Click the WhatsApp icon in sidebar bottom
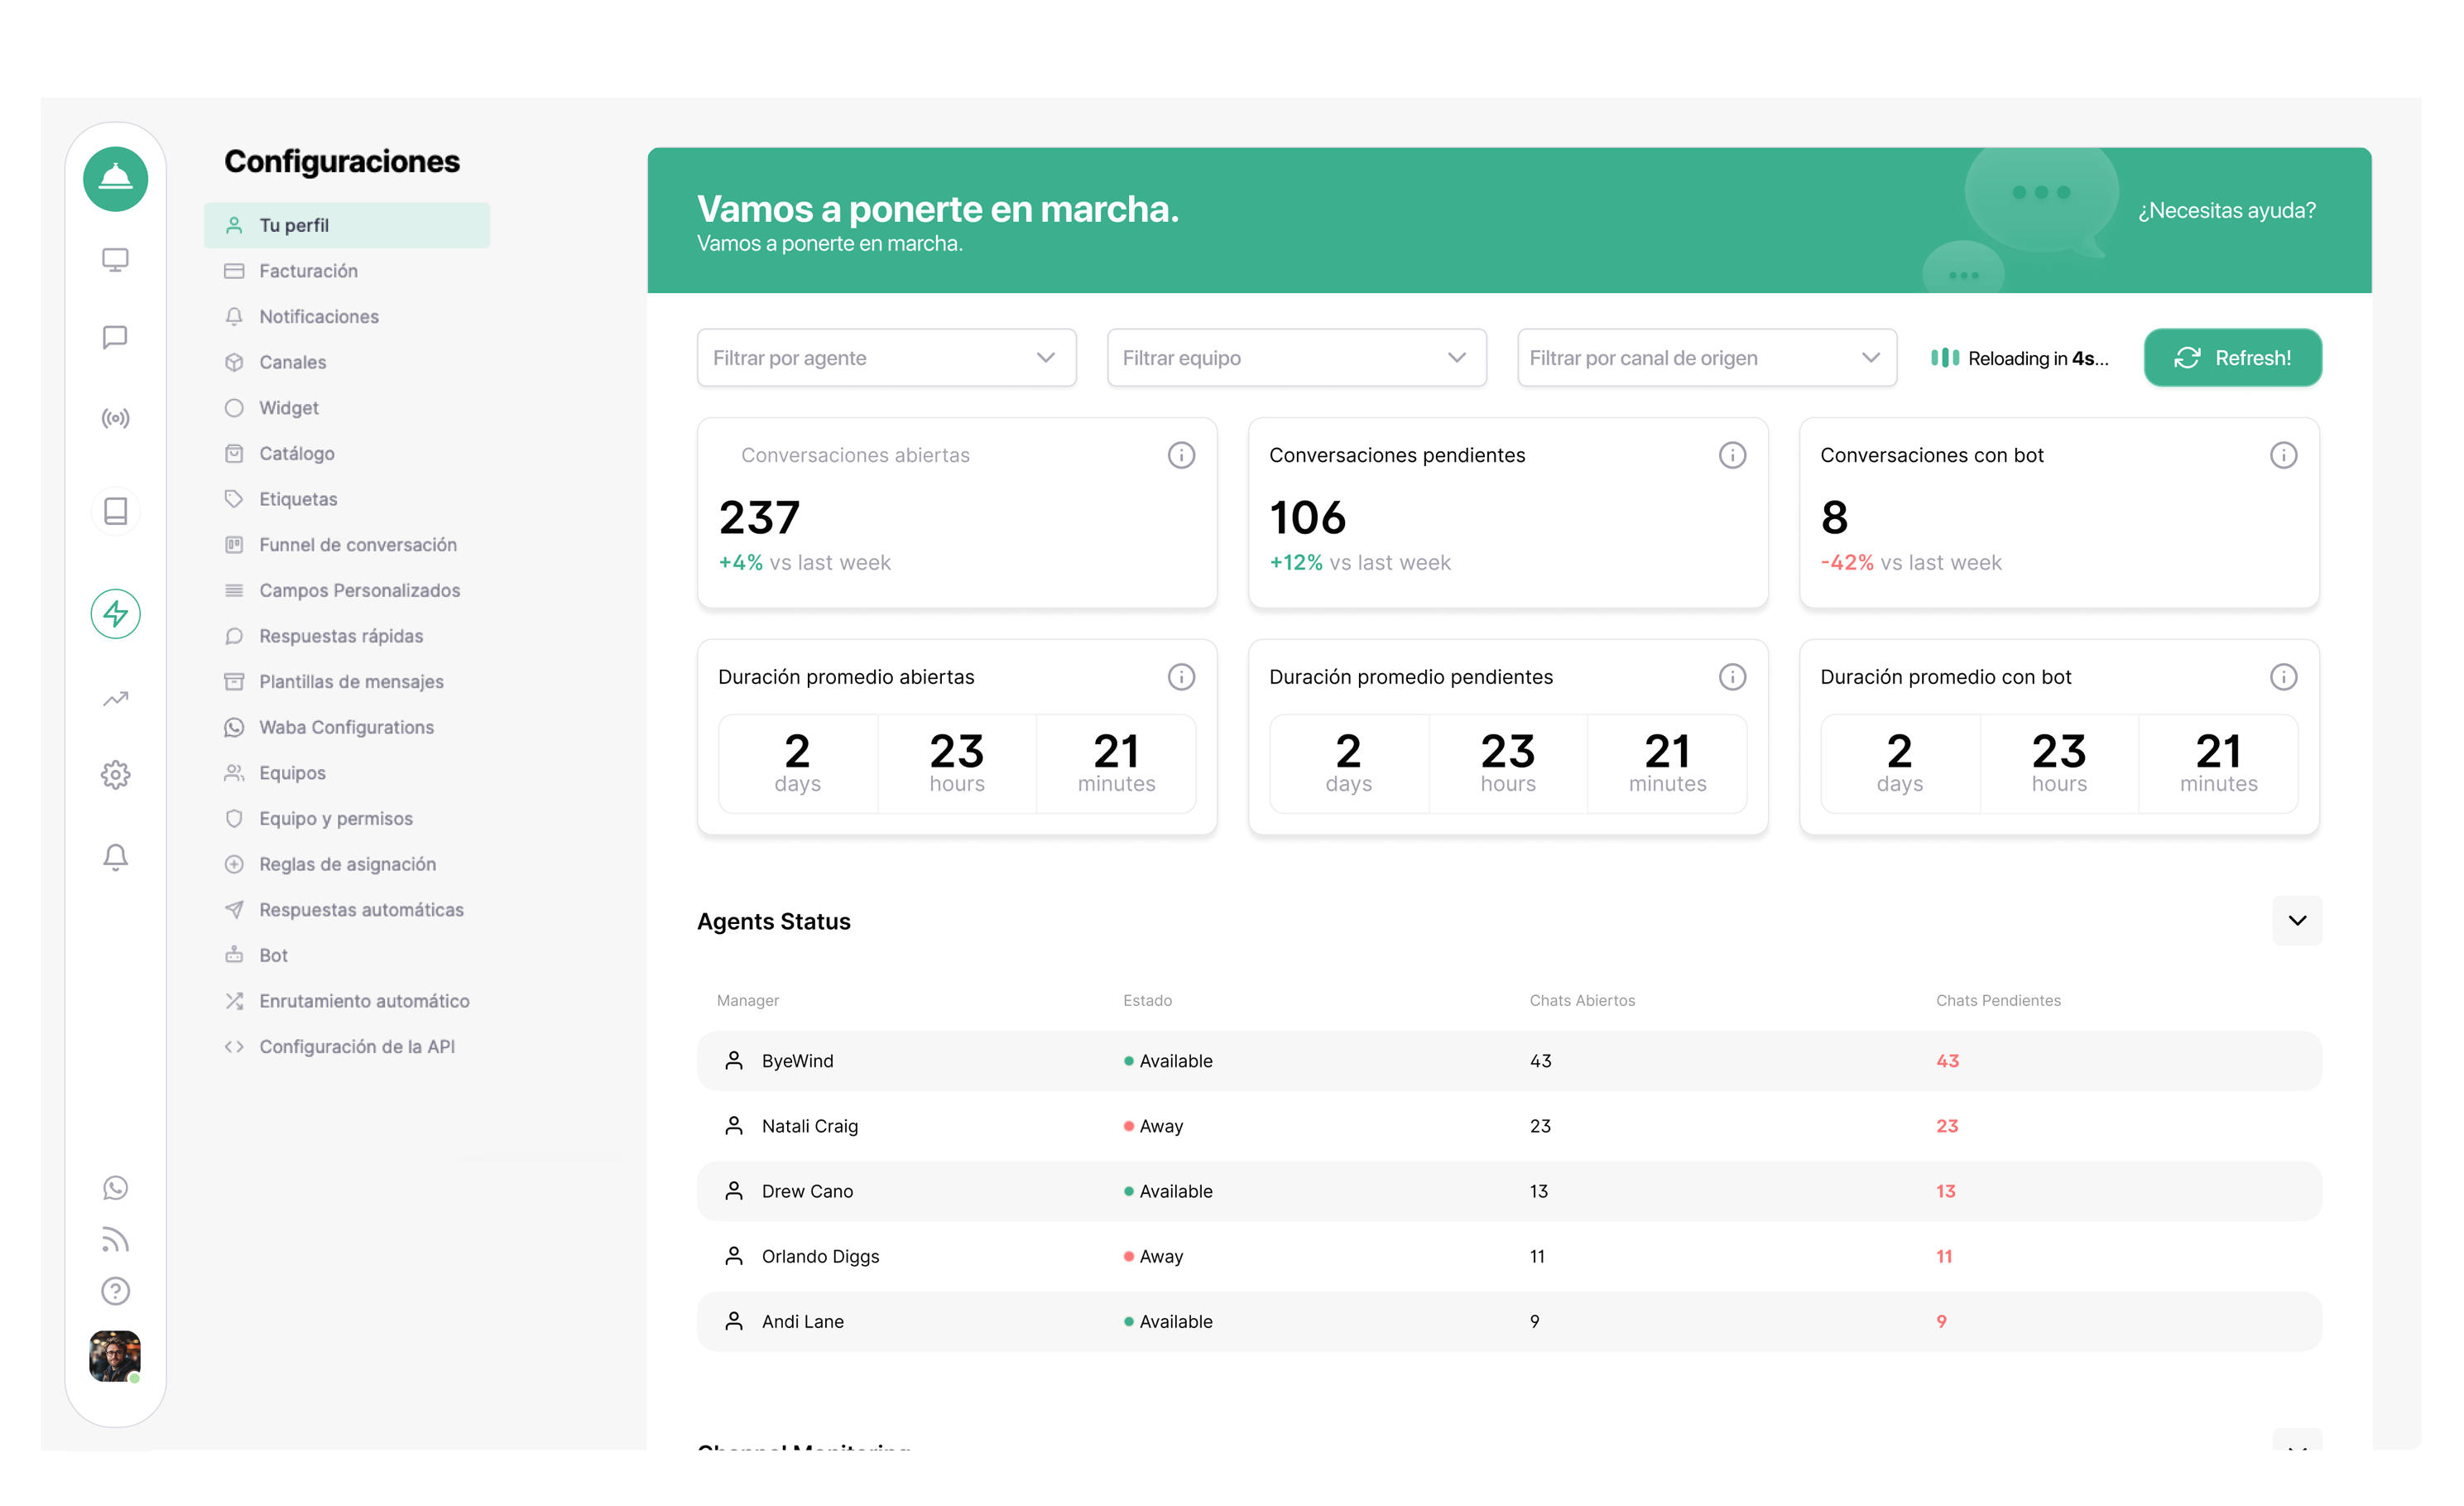Viewport: 2464px width, 1506px height. [x=115, y=1187]
